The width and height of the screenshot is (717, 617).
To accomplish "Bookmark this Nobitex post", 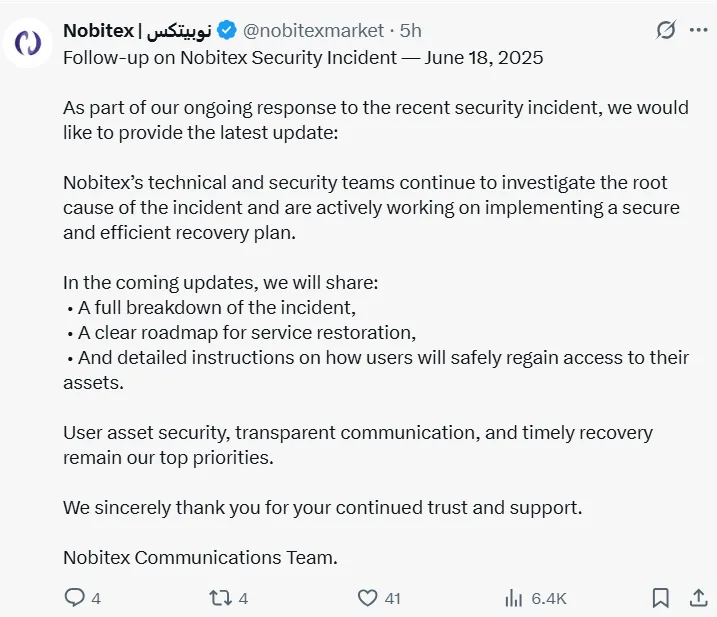I will click(660, 598).
